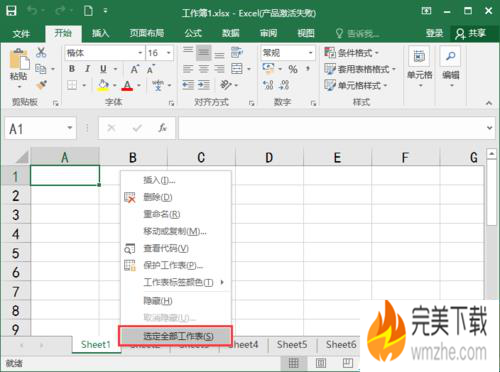Apply cell borders icon
The image size is (500, 372).
pos(72,86)
